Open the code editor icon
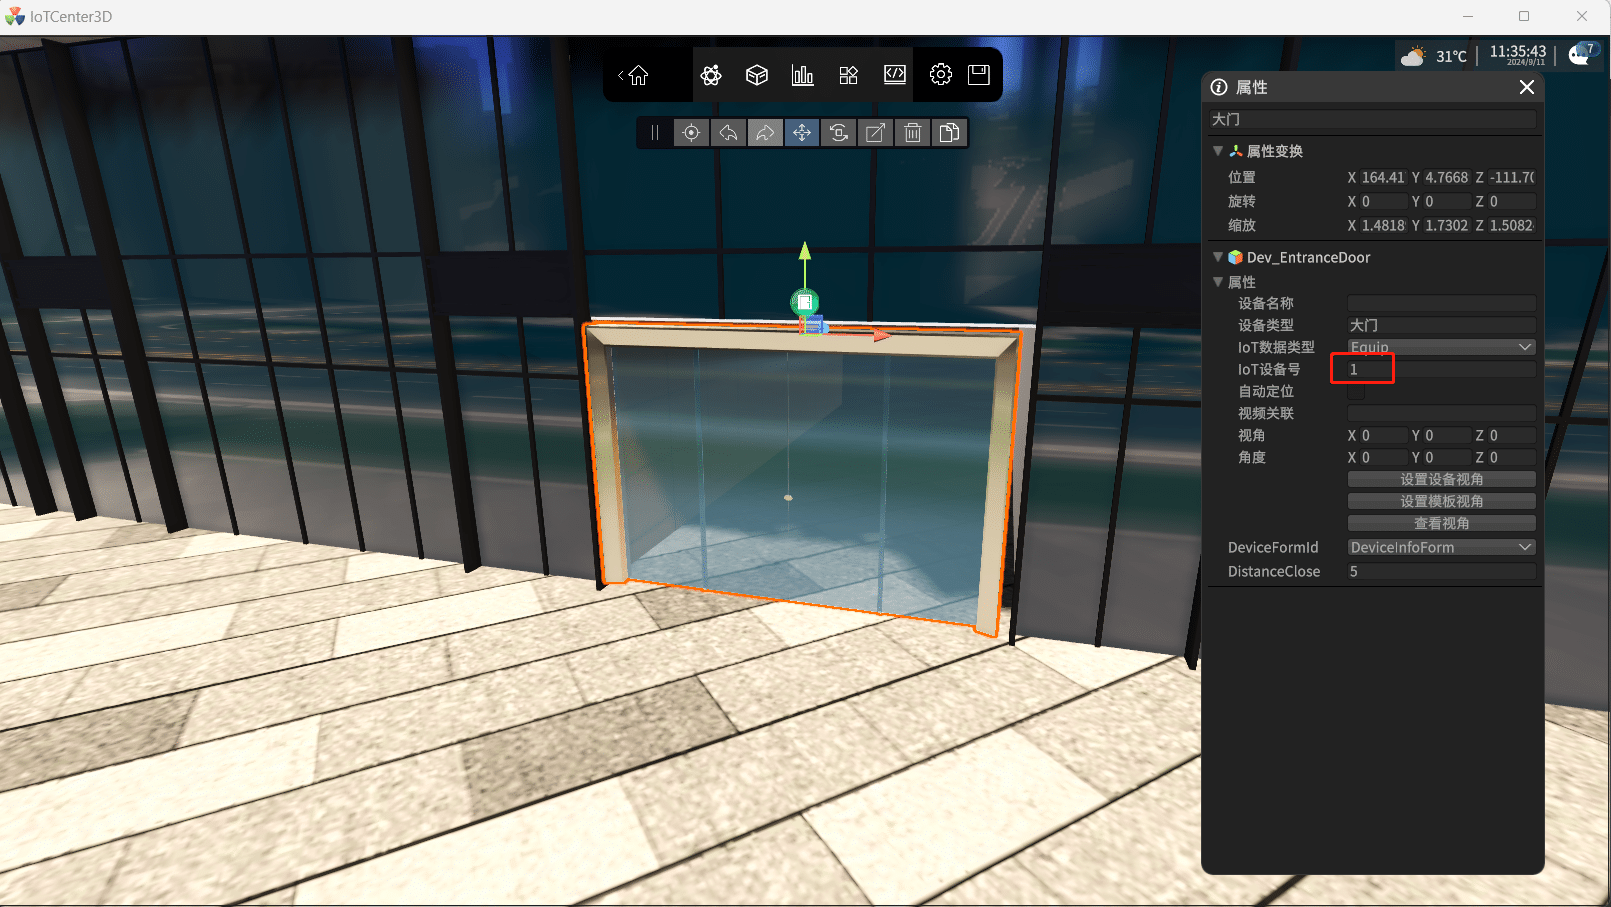The image size is (1611, 907). point(895,75)
